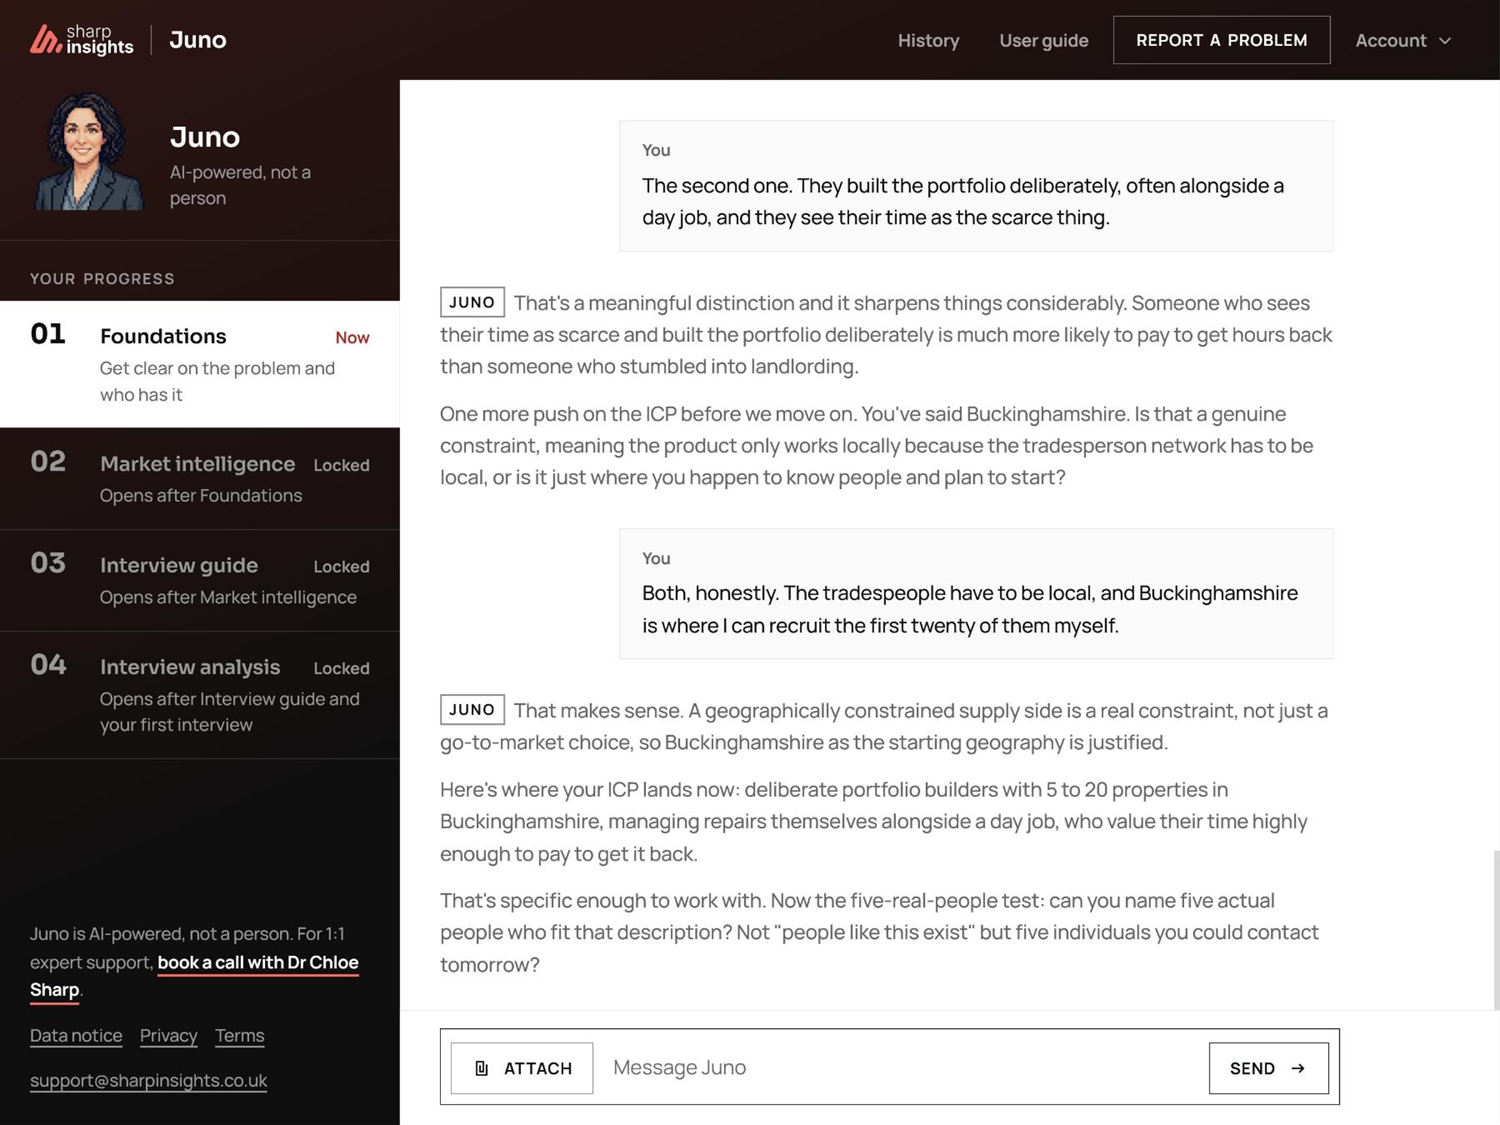Image resolution: width=1500 pixels, height=1125 pixels.
Task: Select the 03 Interview guide step
Action: (200, 581)
